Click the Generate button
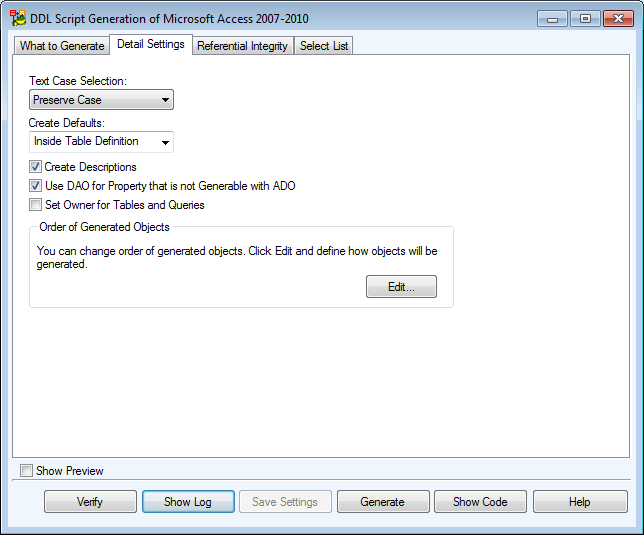This screenshot has height=535, width=644. pyautogui.click(x=383, y=502)
